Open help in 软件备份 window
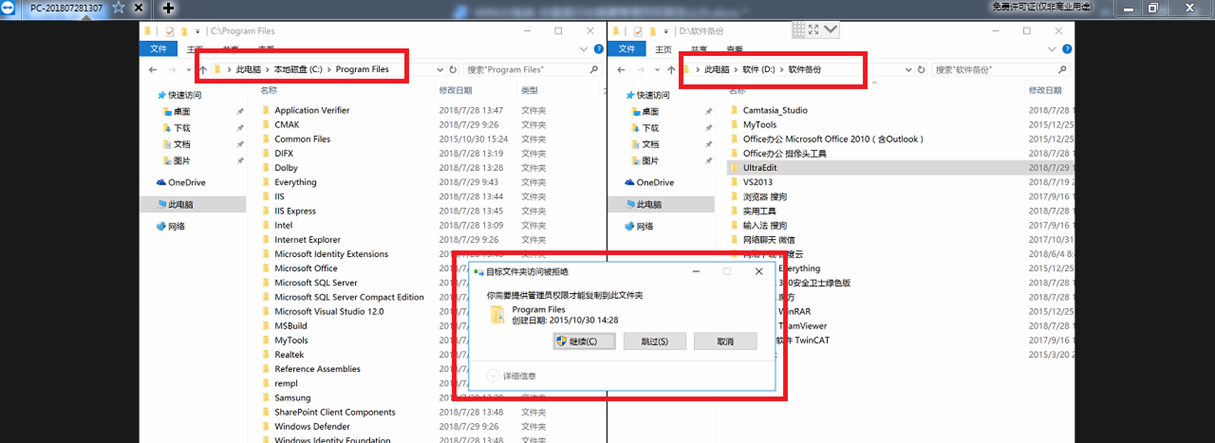The width and height of the screenshot is (1215, 443). (x=1066, y=49)
